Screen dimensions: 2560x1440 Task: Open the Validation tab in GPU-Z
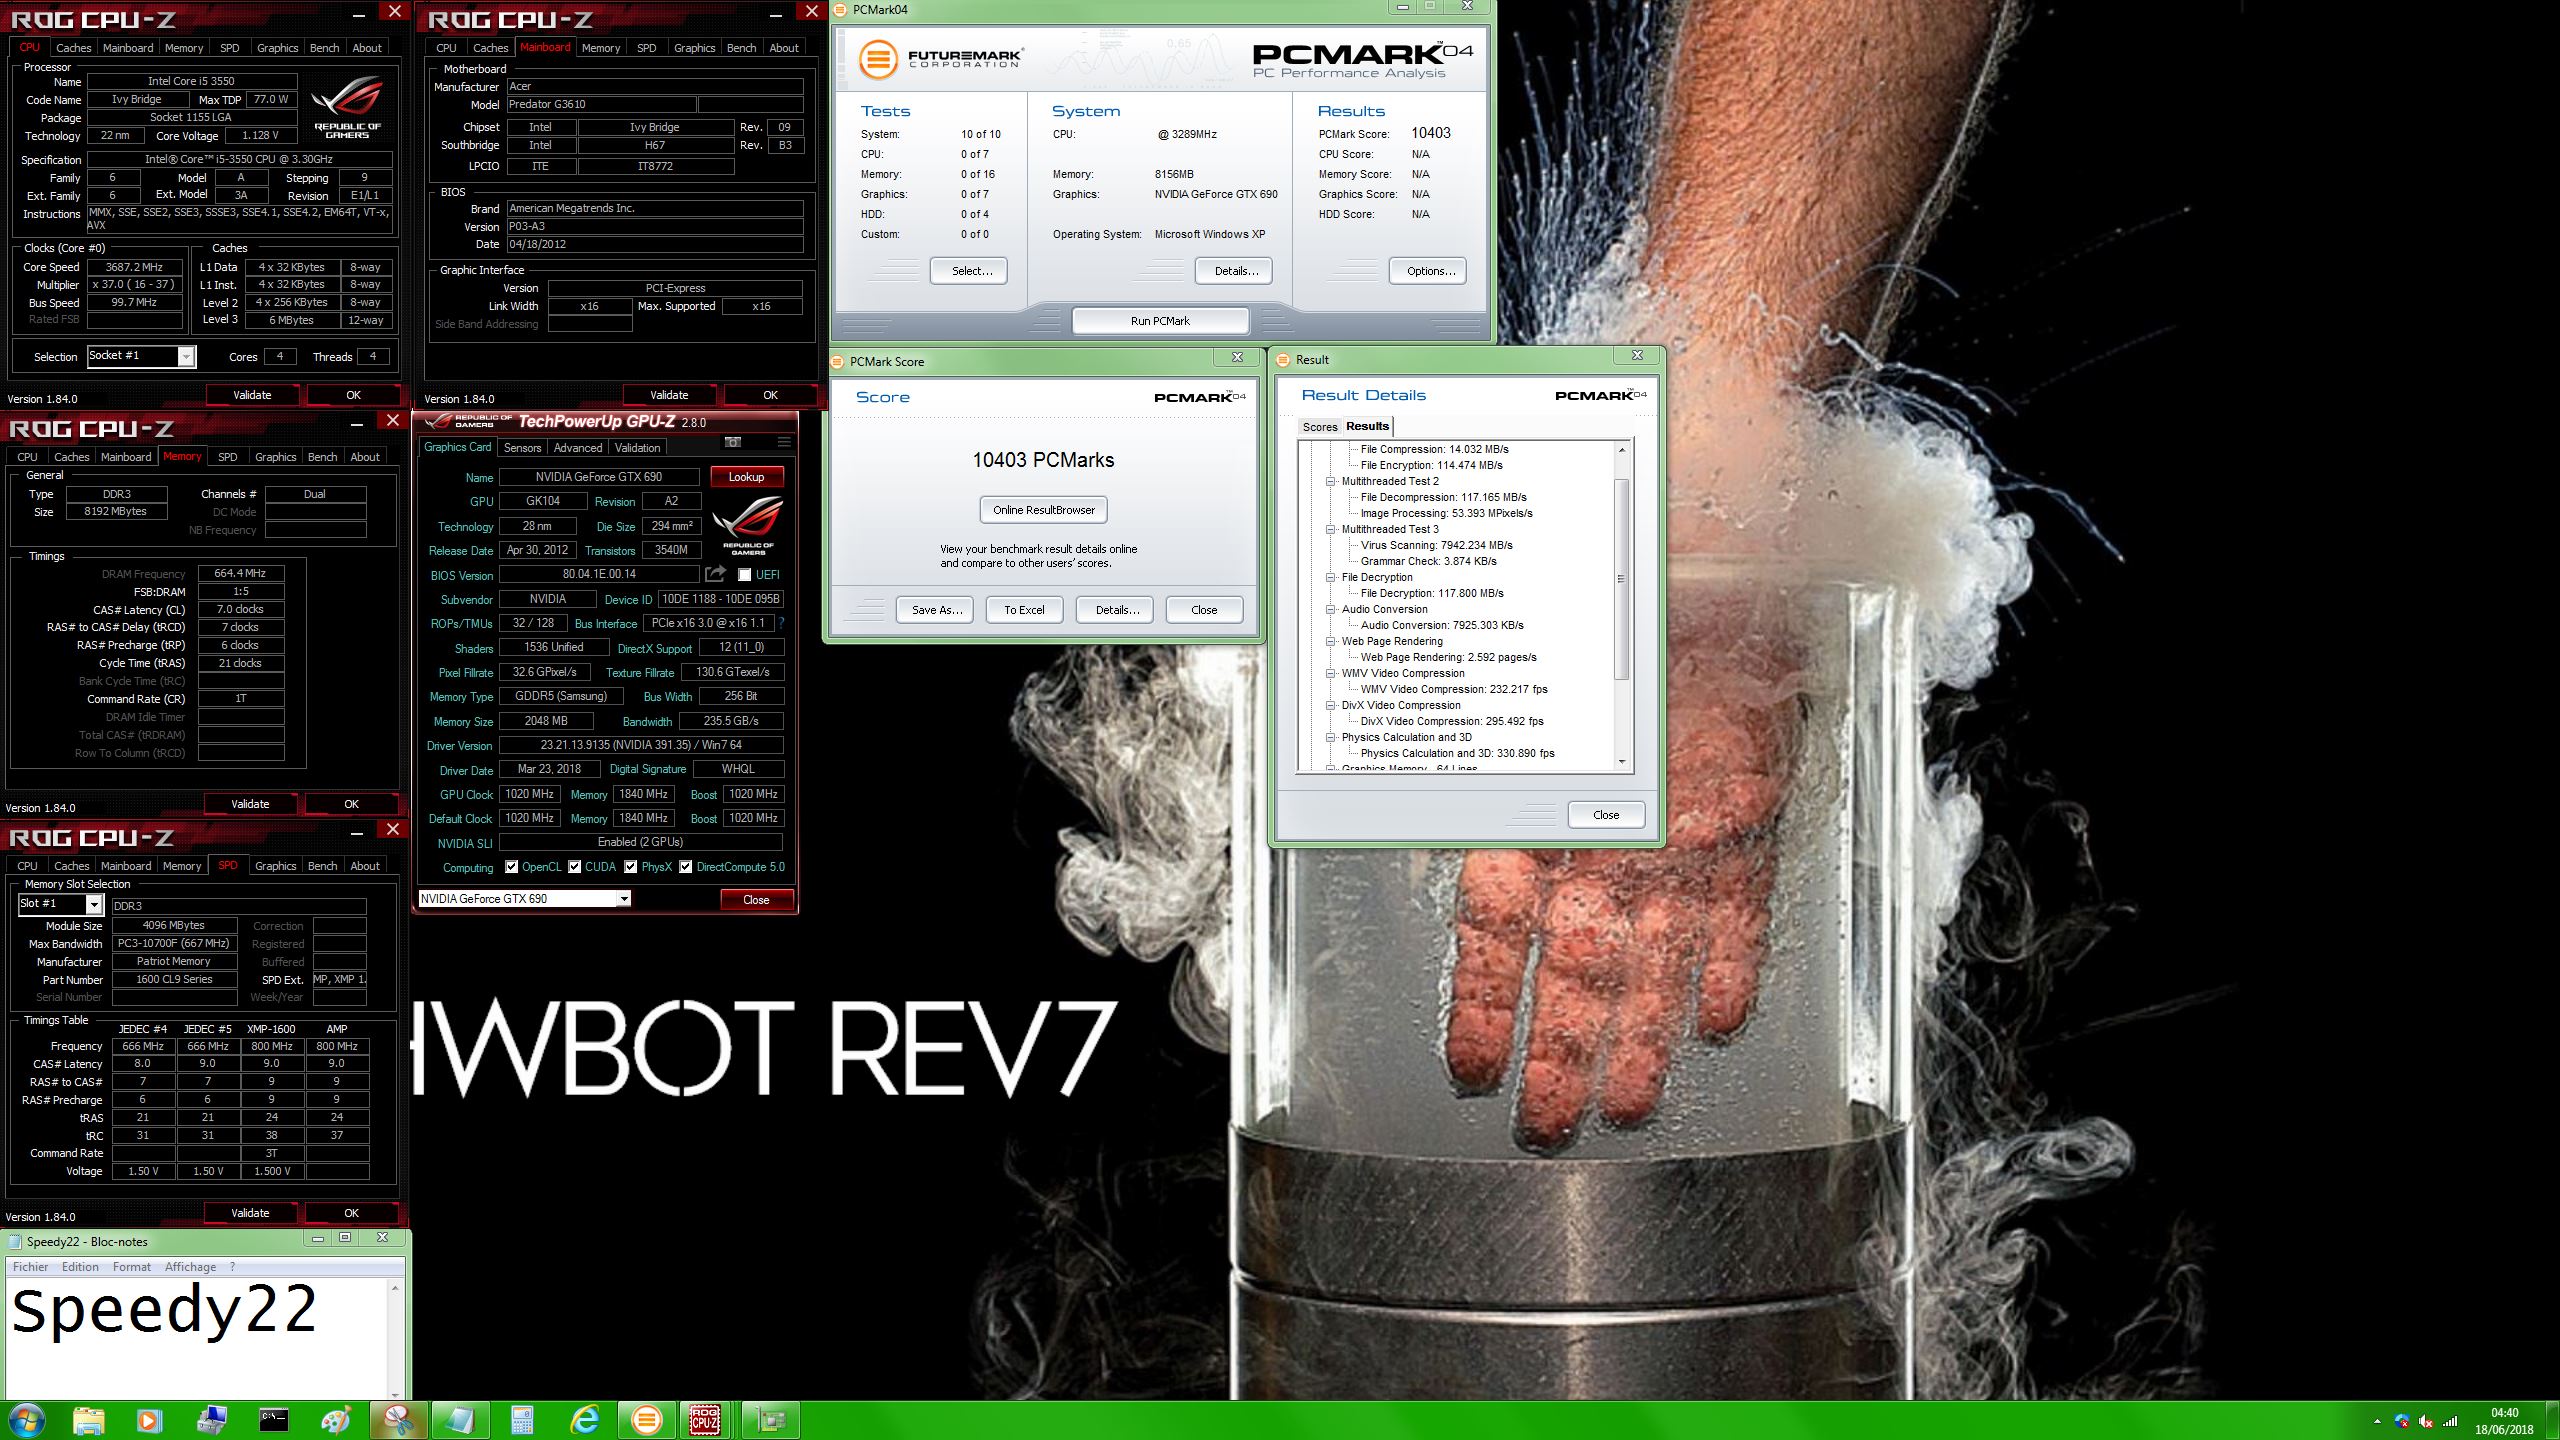click(637, 448)
